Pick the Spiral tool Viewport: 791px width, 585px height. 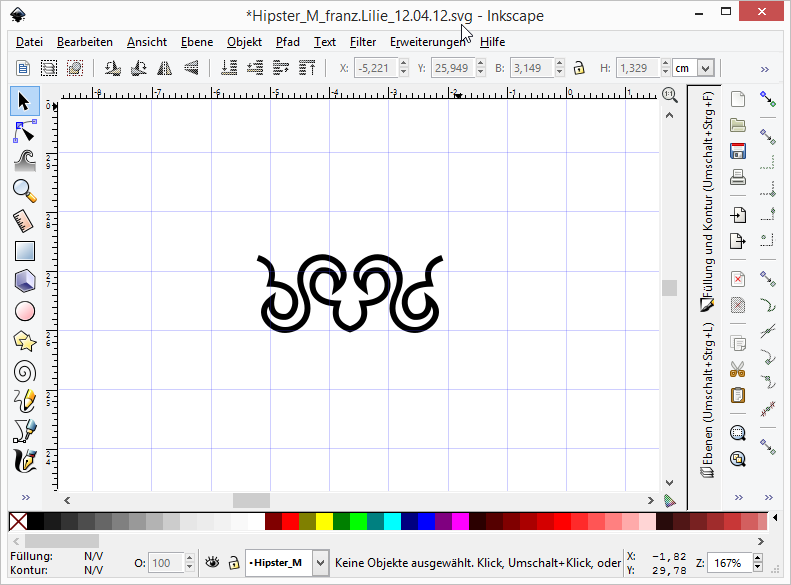click(25, 371)
